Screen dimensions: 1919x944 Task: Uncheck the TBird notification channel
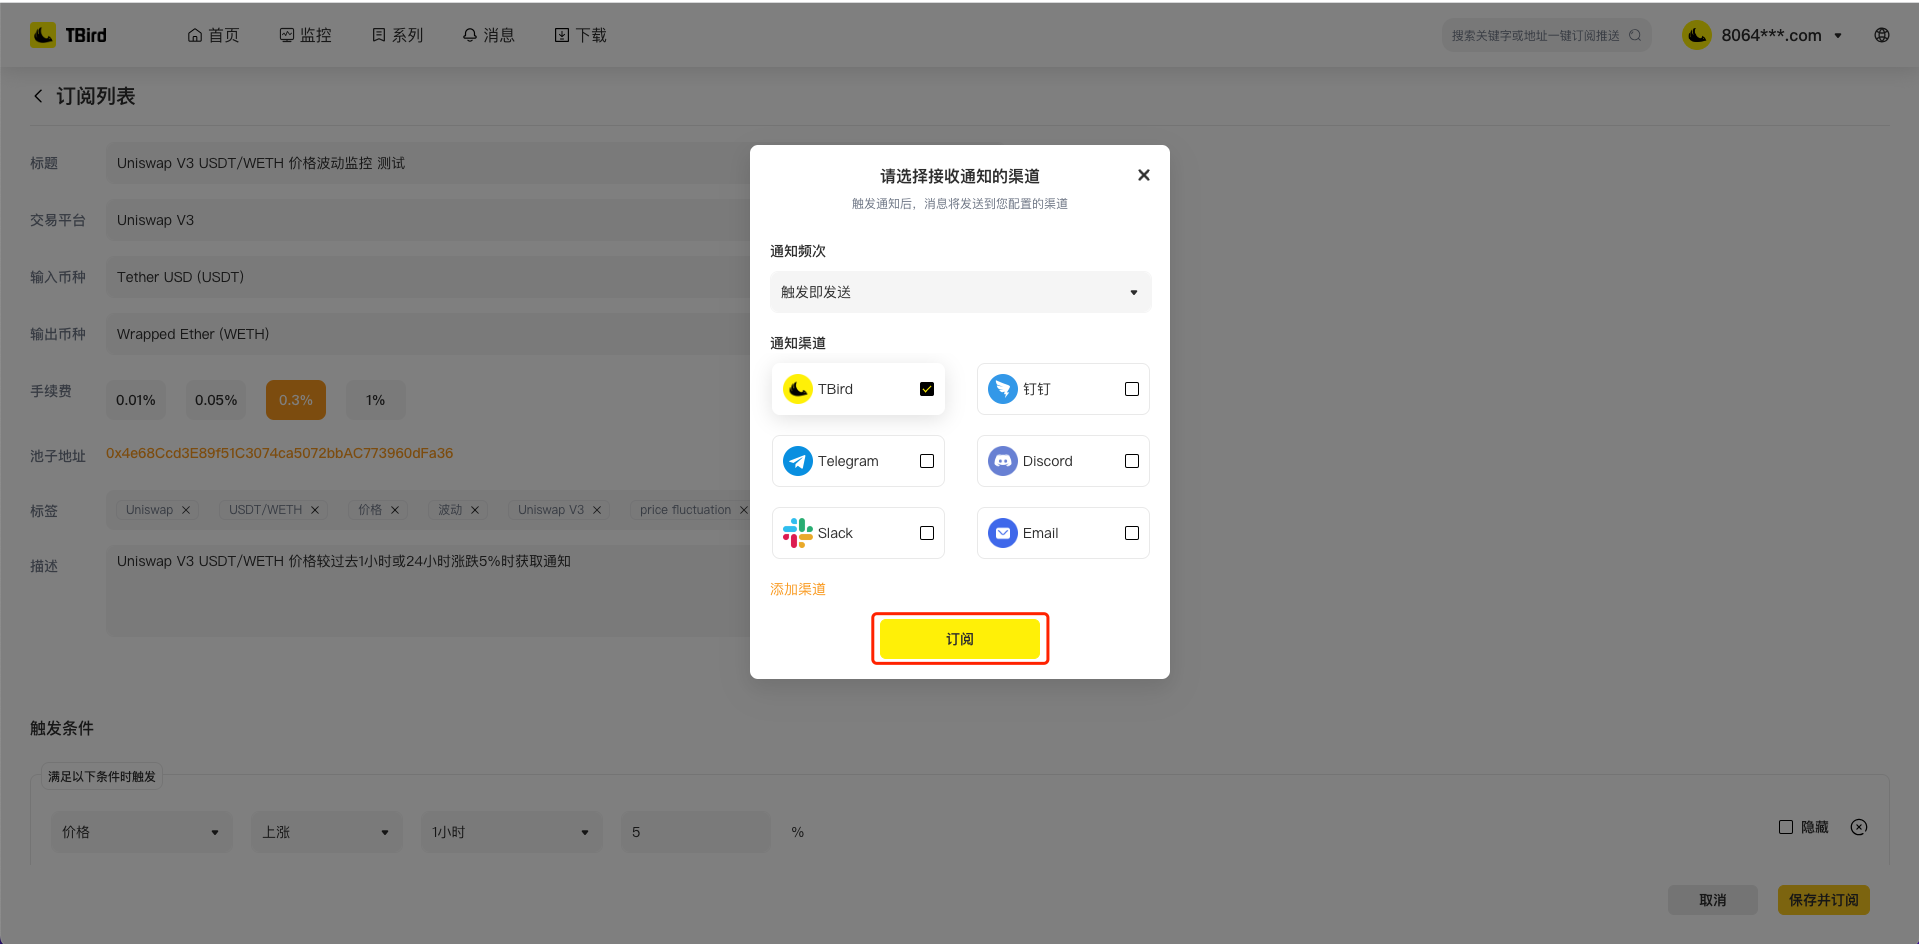coord(926,389)
